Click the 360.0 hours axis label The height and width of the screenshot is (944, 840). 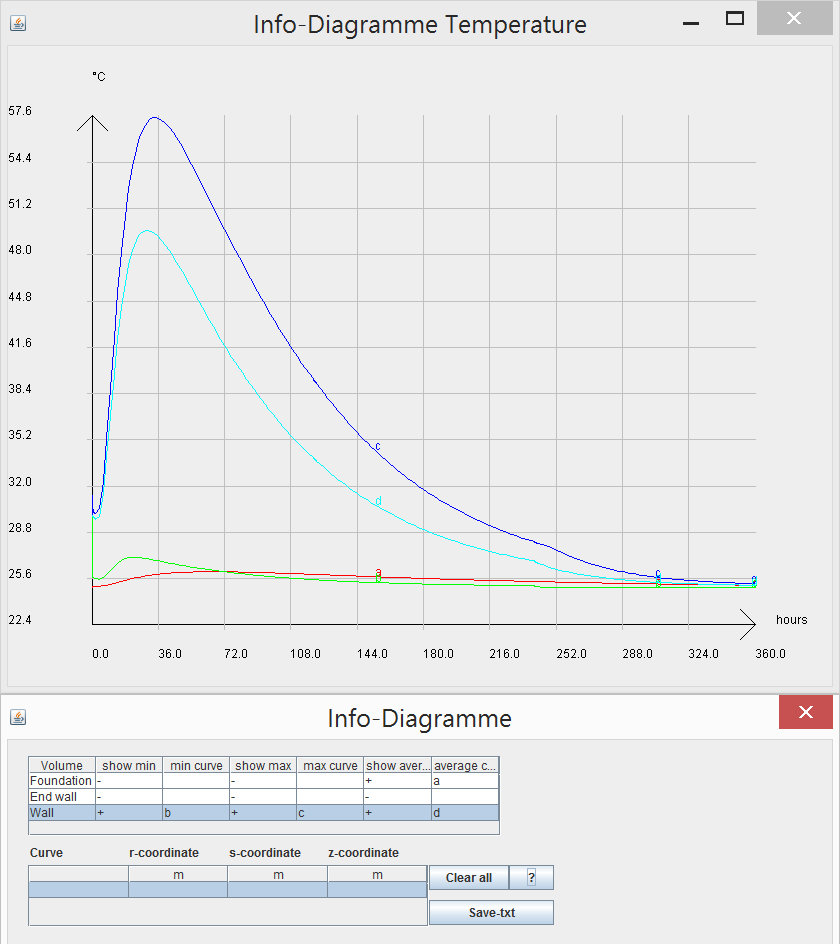point(770,654)
